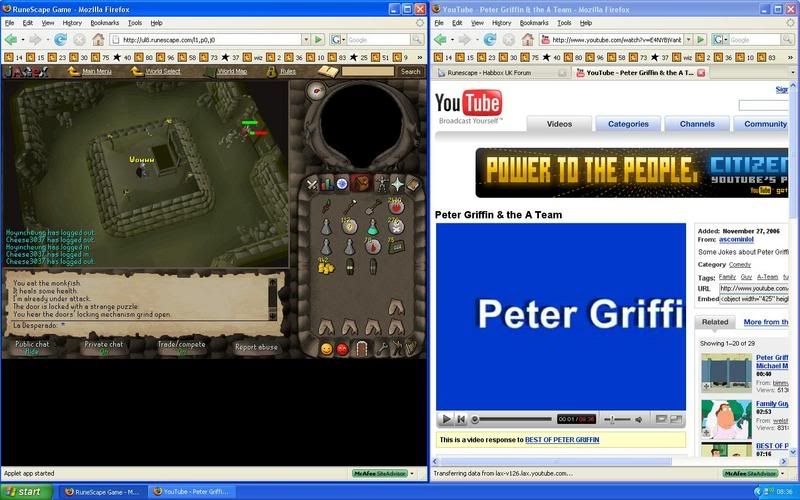Select YouTube Channels tab
Image resolution: width=800 pixels, height=500 pixels.
click(x=697, y=124)
